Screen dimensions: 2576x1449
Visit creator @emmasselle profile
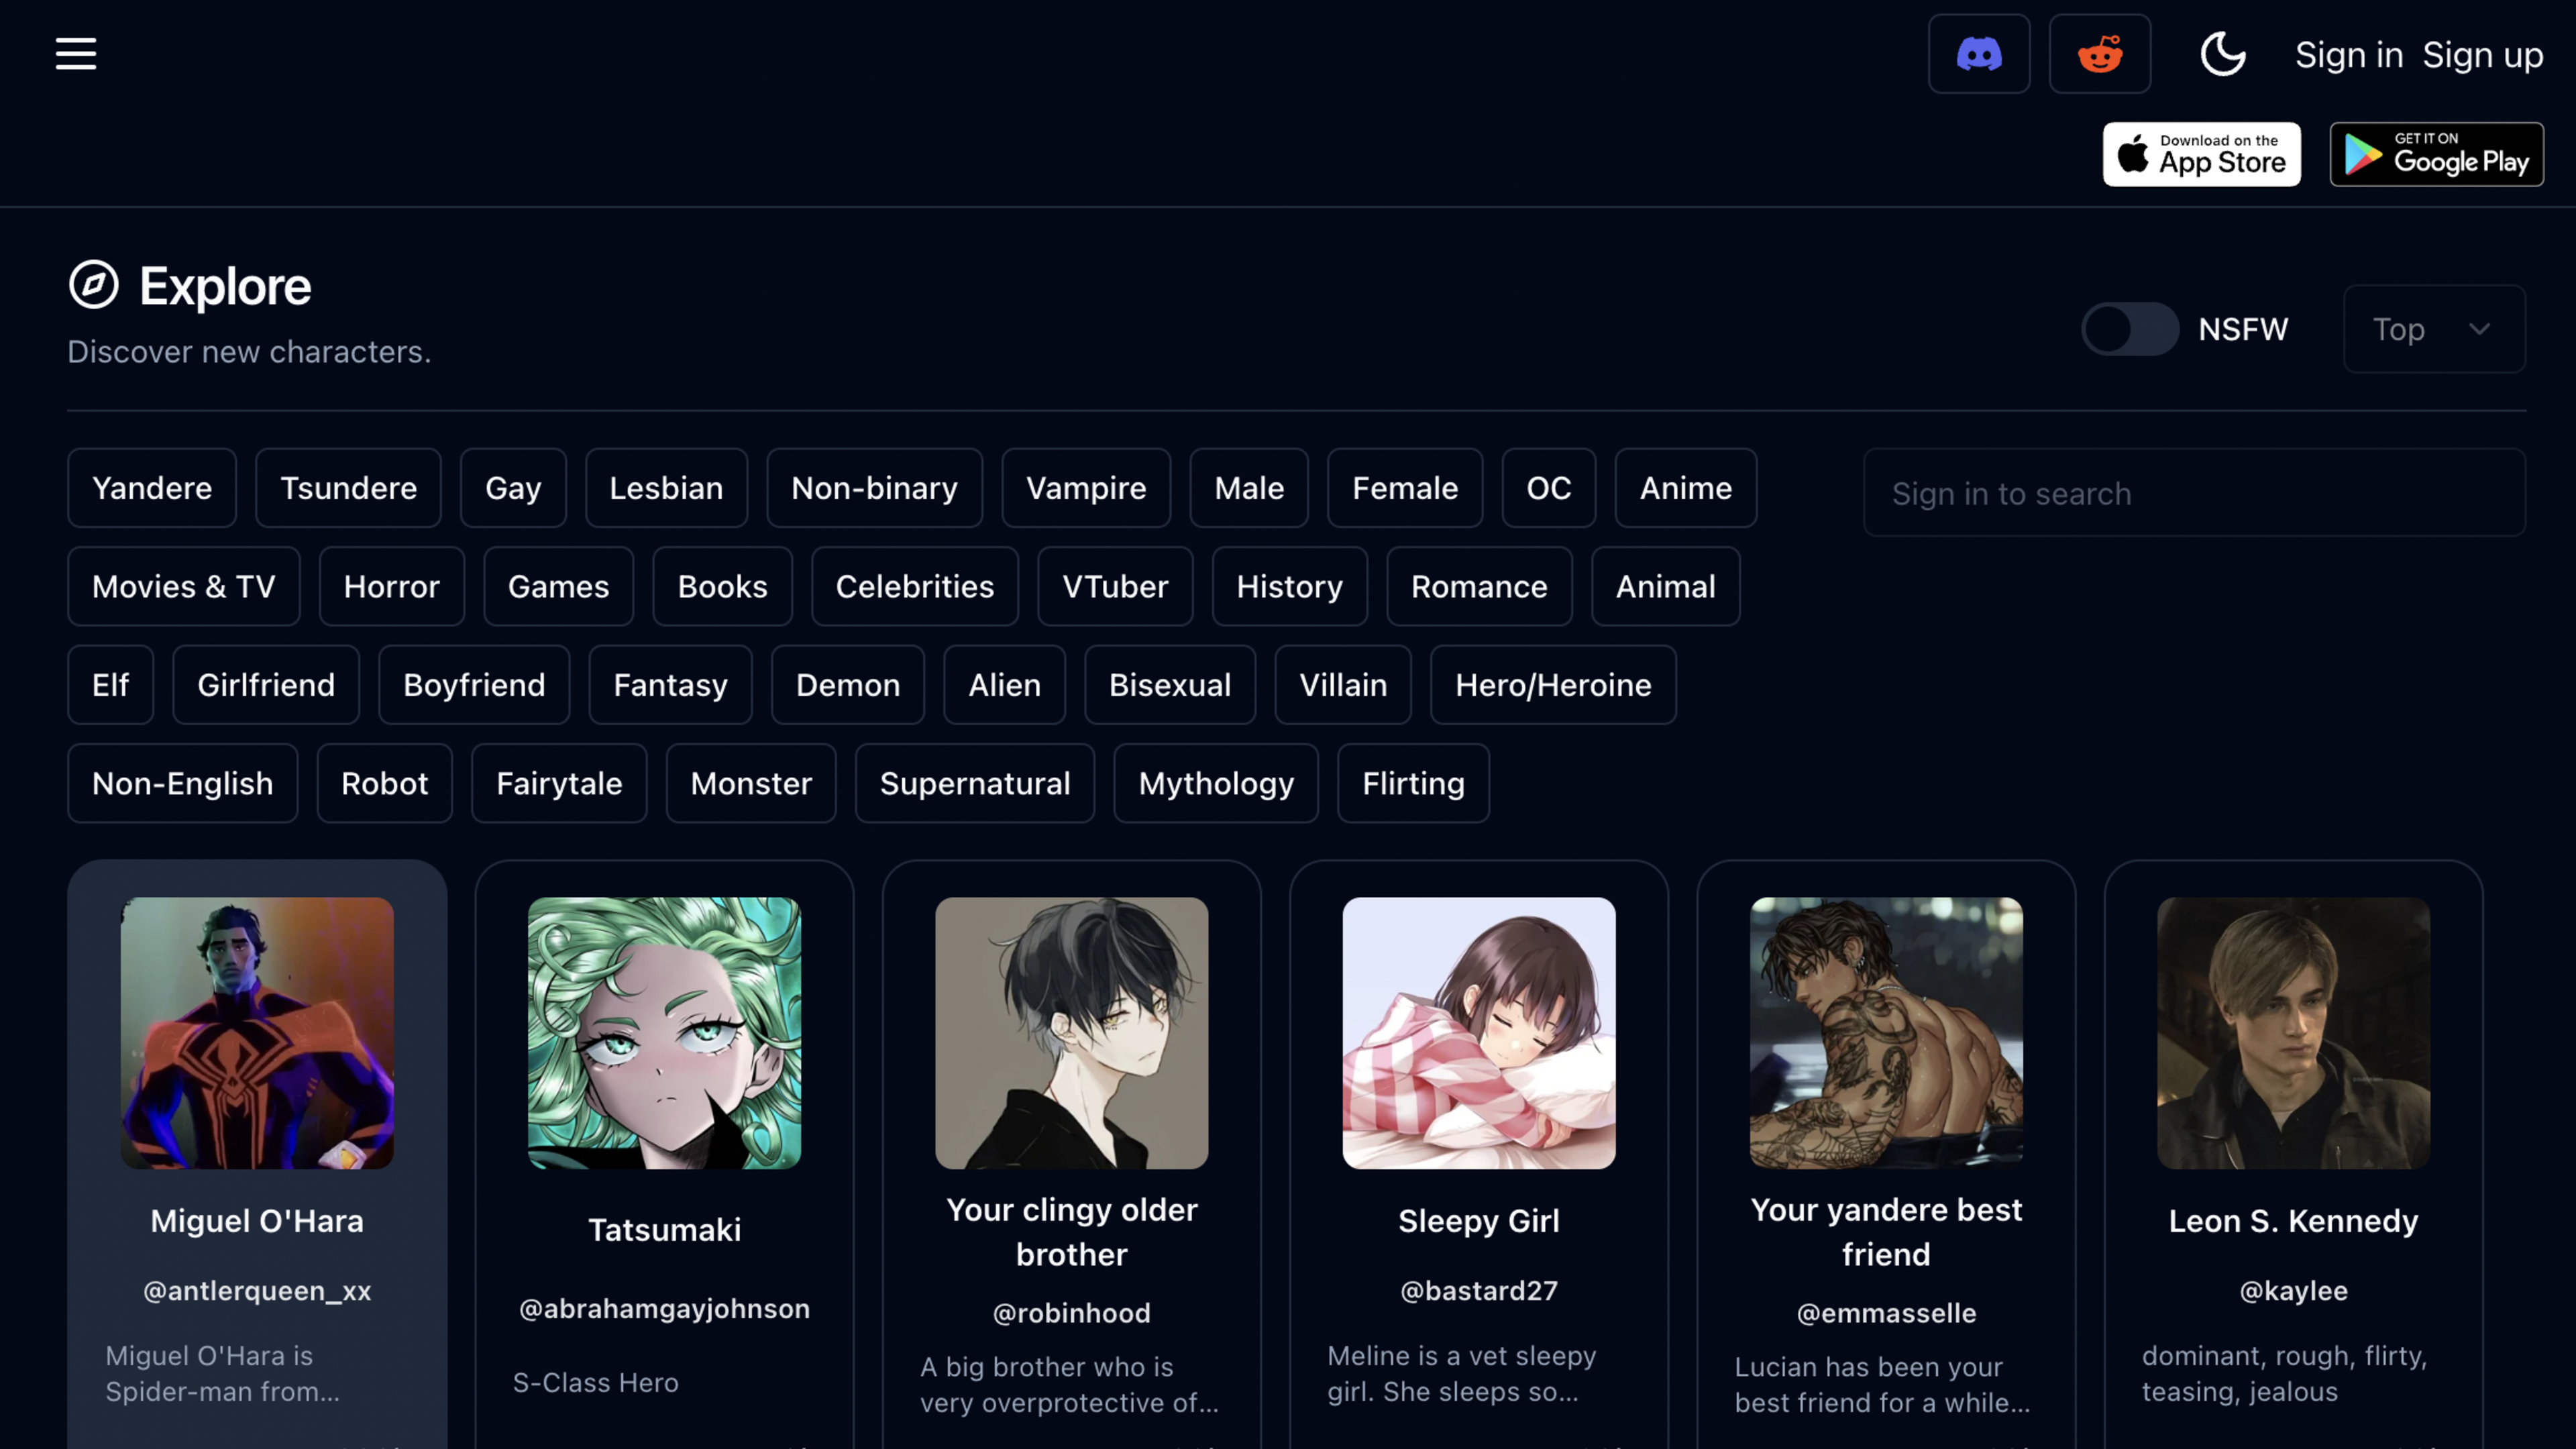tap(1886, 1313)
